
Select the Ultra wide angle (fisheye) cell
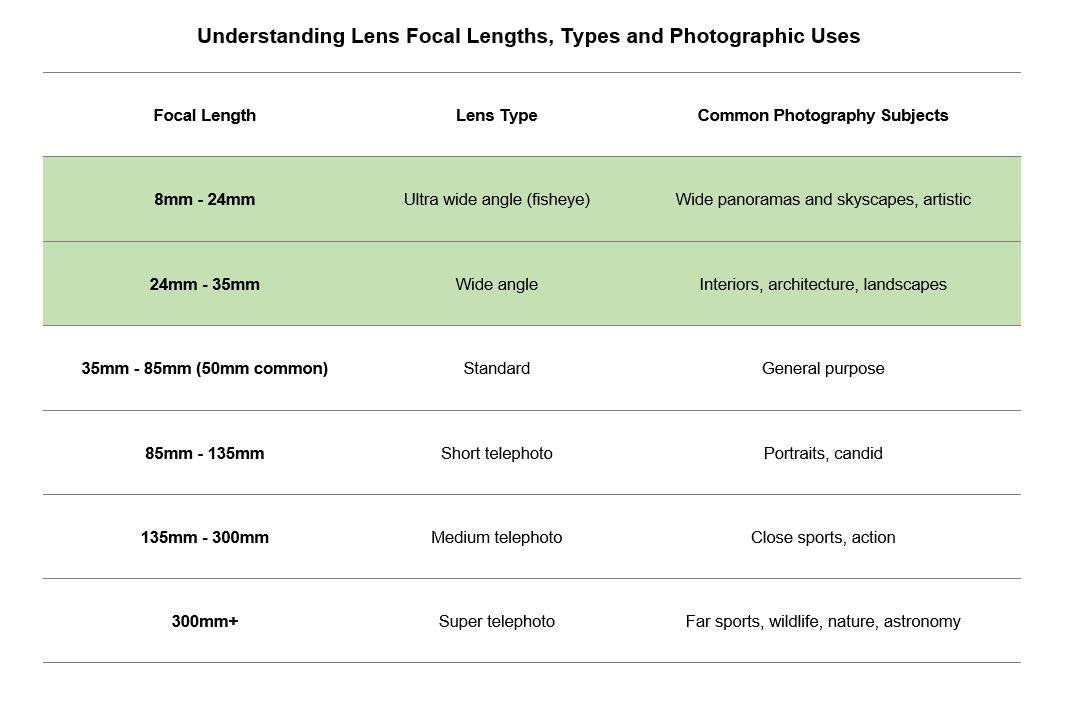(496, 199)
